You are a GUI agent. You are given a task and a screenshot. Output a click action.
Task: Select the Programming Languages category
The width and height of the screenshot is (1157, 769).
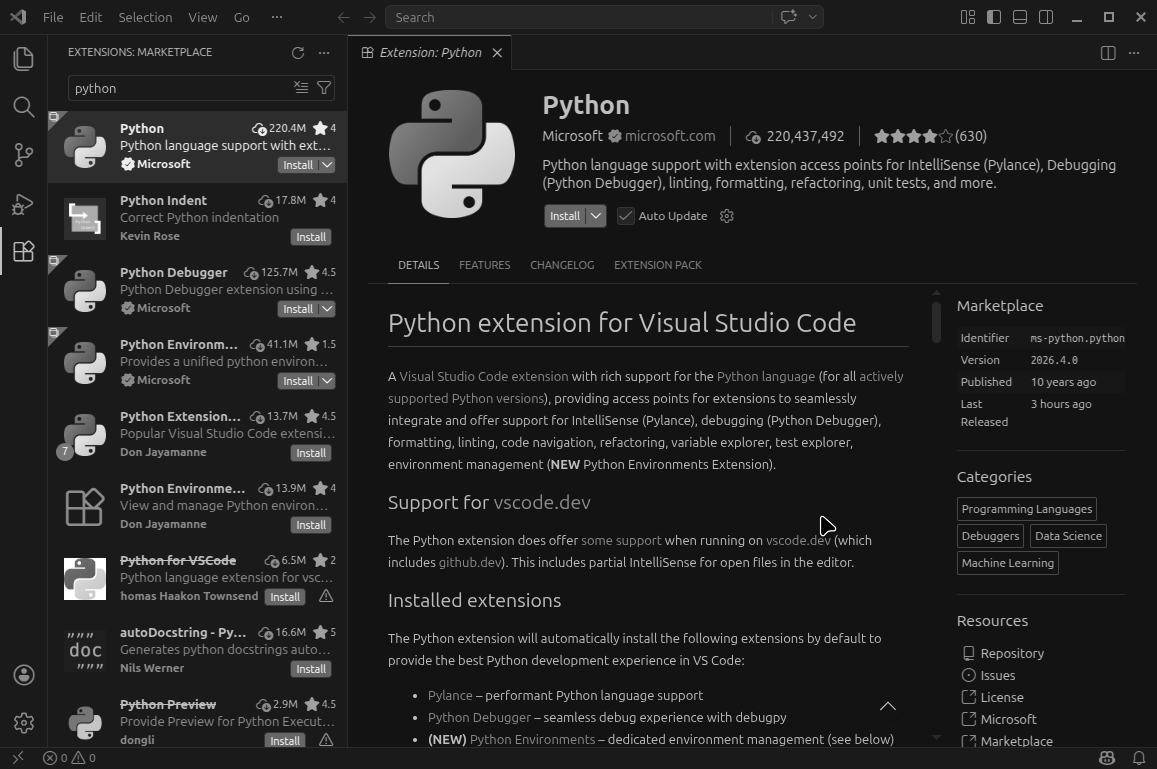click(1026, 509)
